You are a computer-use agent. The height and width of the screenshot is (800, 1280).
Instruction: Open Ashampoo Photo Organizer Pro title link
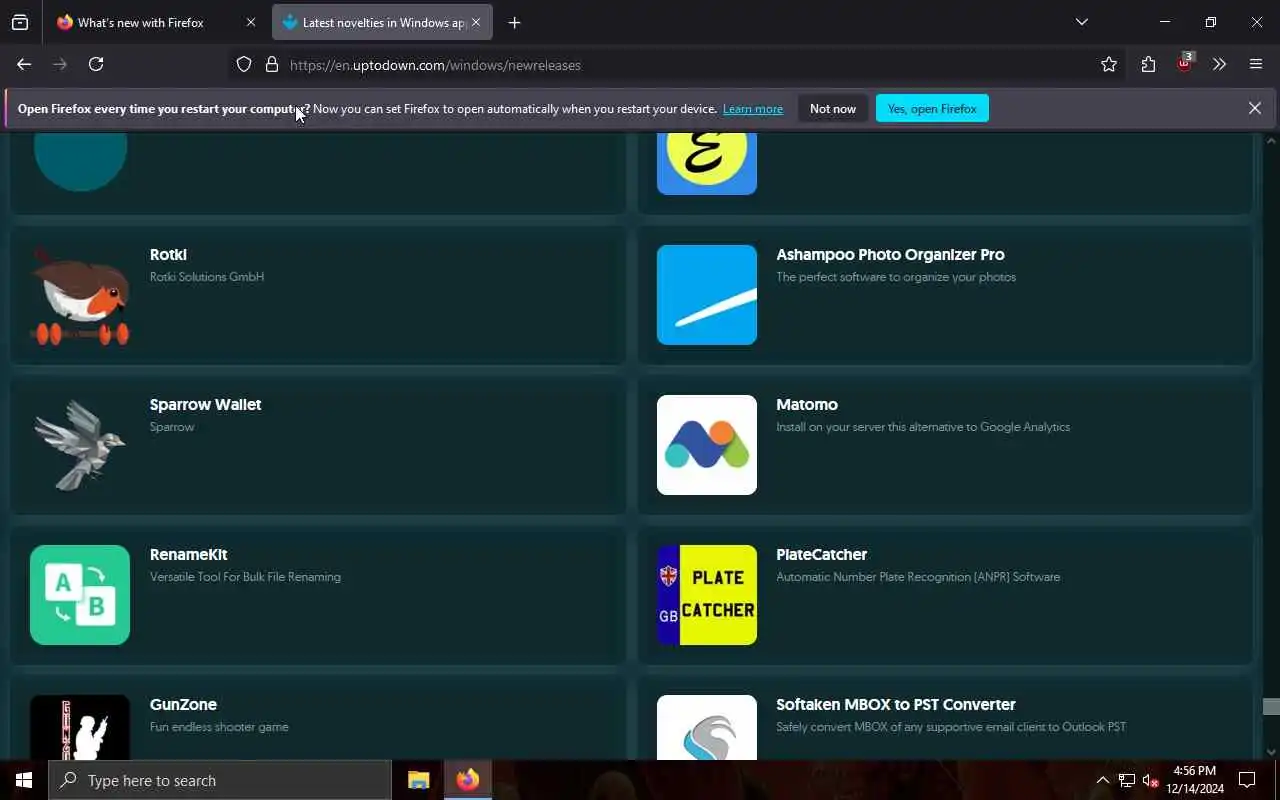890,255
